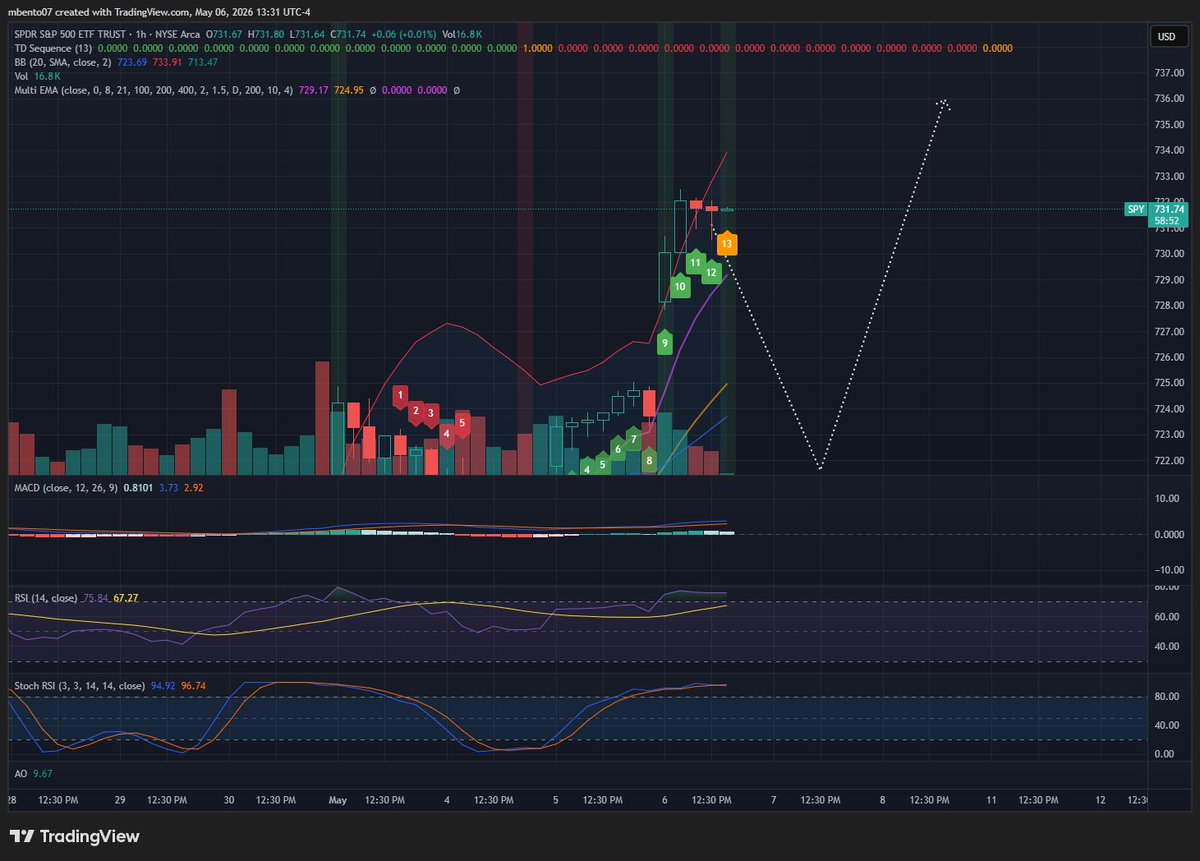Click the 727.00 price axis label

tap(1168, 332)
